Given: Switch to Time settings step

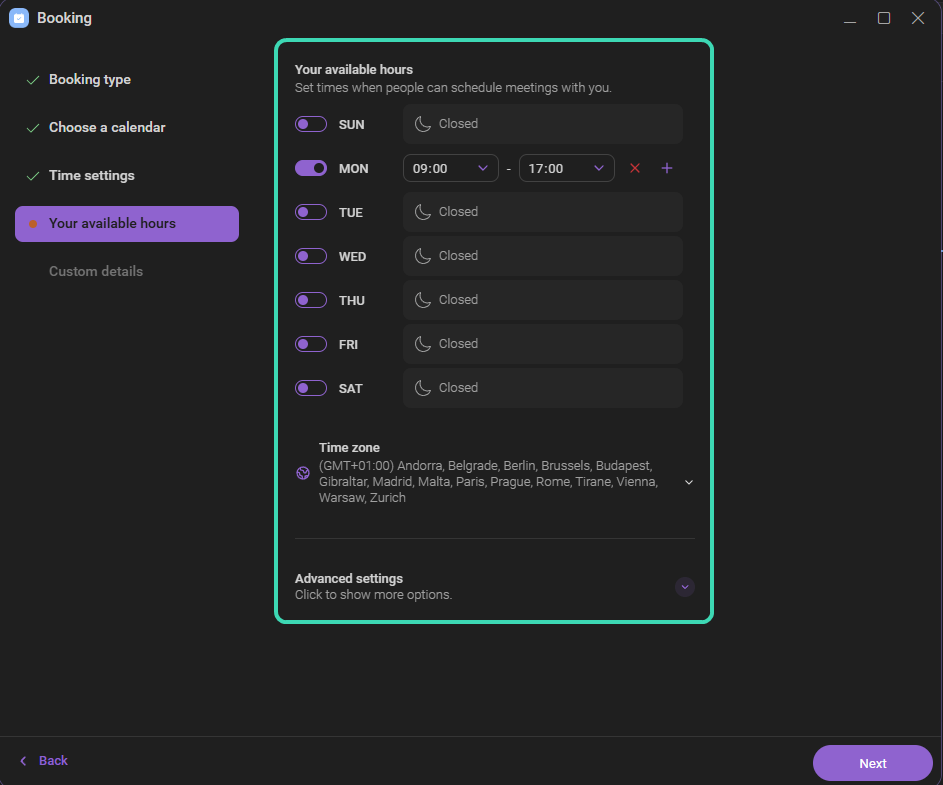Looking at the screenshot, I should (x=91, y=176).
